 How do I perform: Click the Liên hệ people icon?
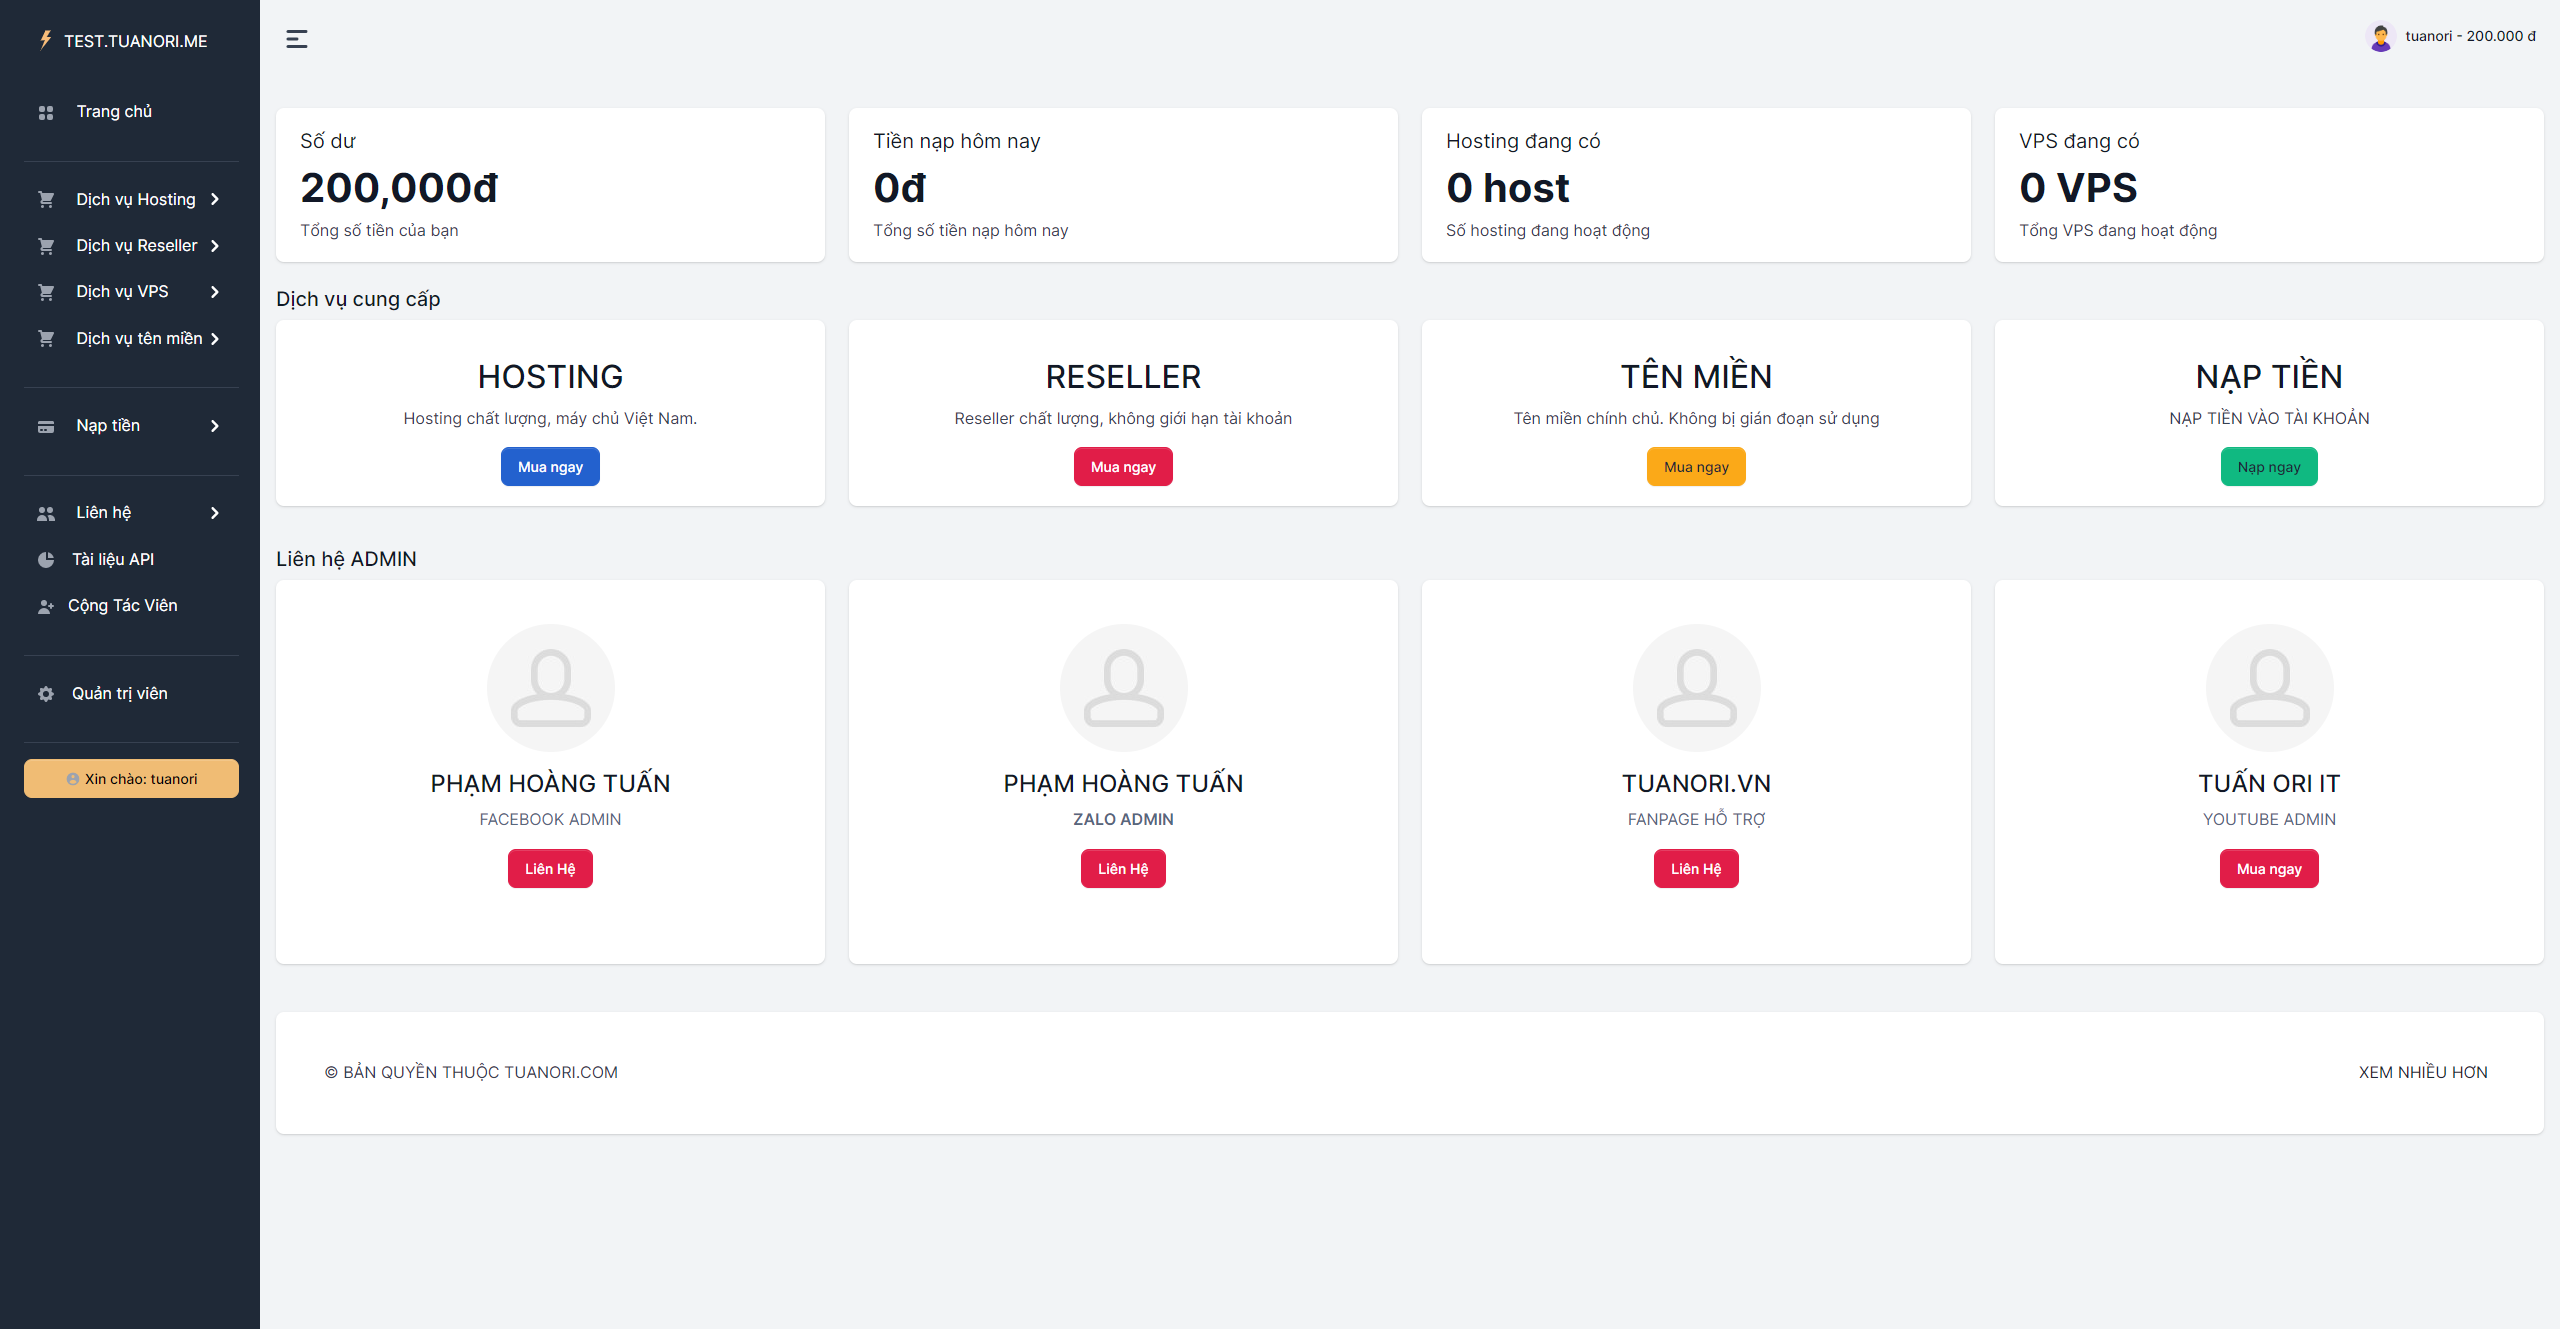[46, 512]
